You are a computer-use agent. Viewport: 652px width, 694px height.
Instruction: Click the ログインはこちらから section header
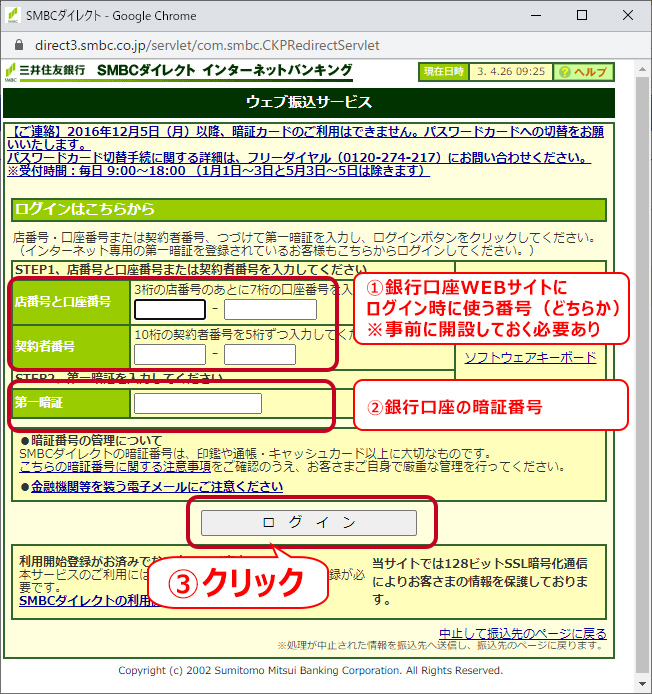tap(309, 209)
